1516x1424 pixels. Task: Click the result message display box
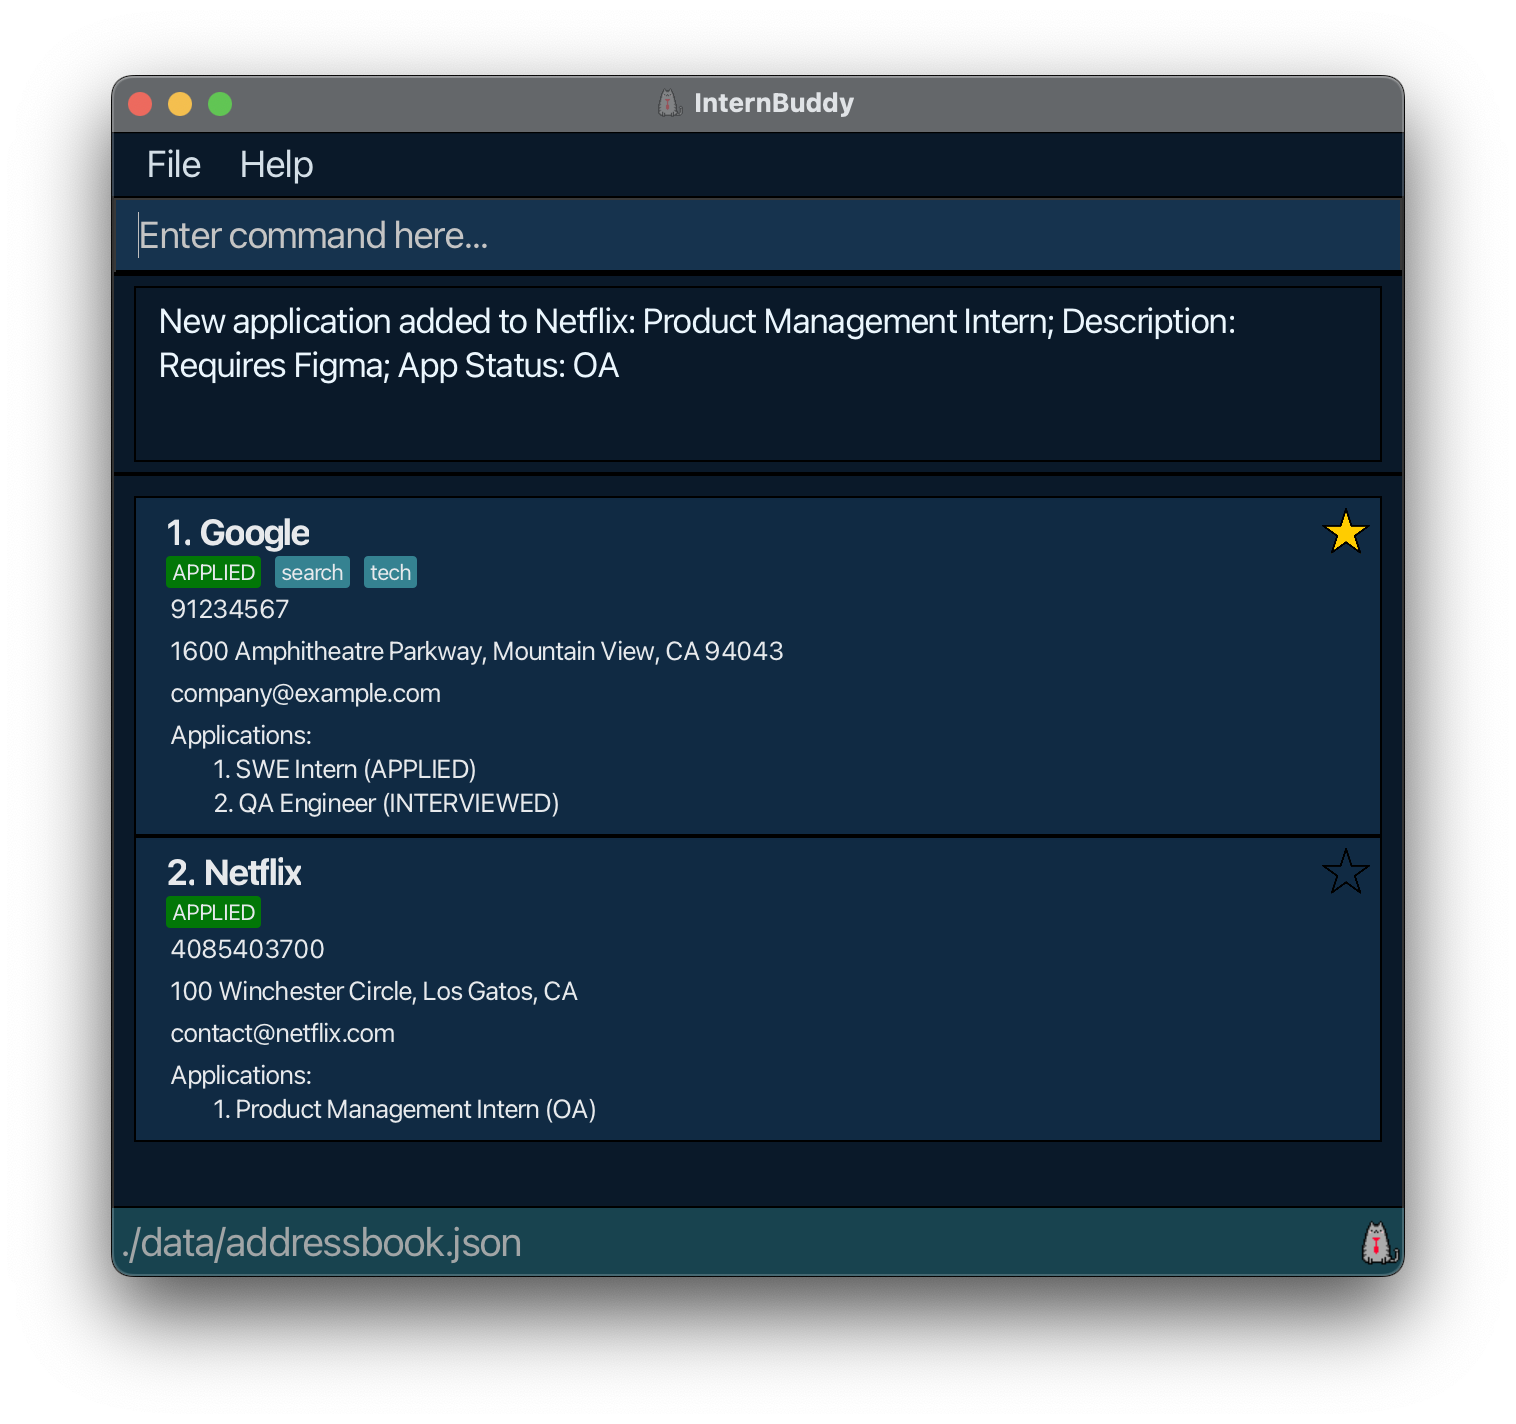click(758, 374)
